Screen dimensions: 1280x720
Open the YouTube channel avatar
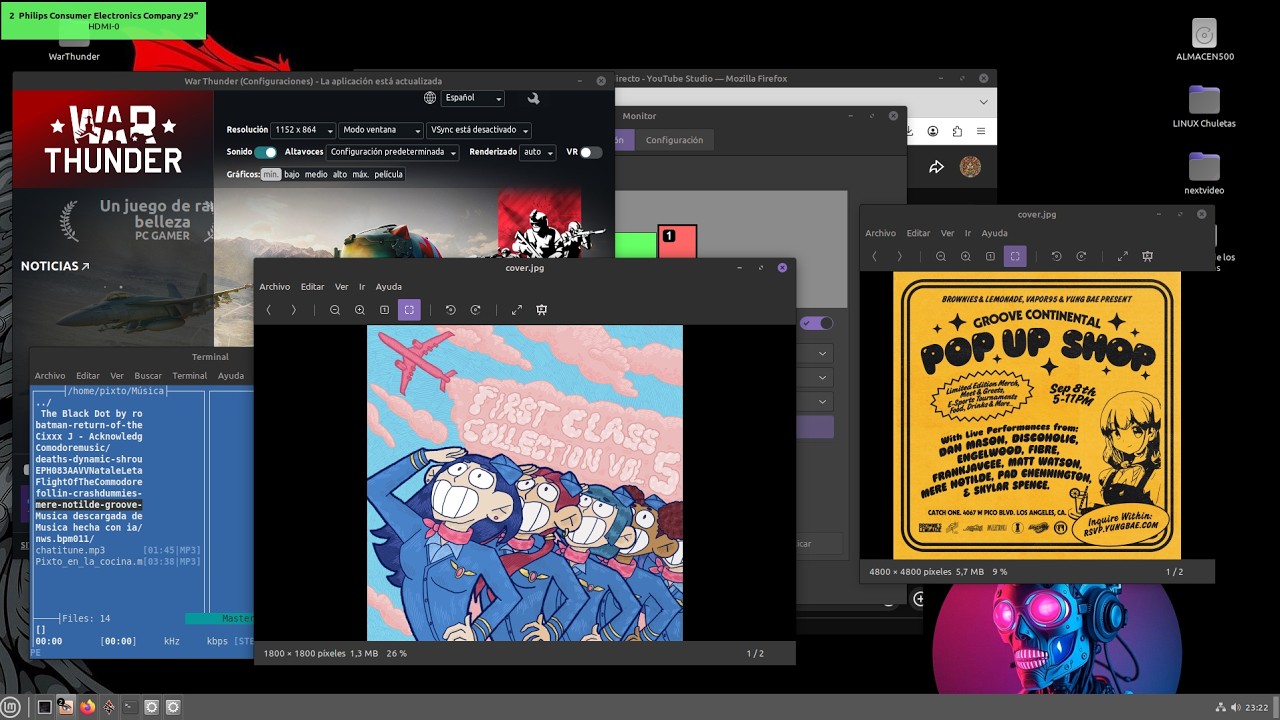[970, 167]
